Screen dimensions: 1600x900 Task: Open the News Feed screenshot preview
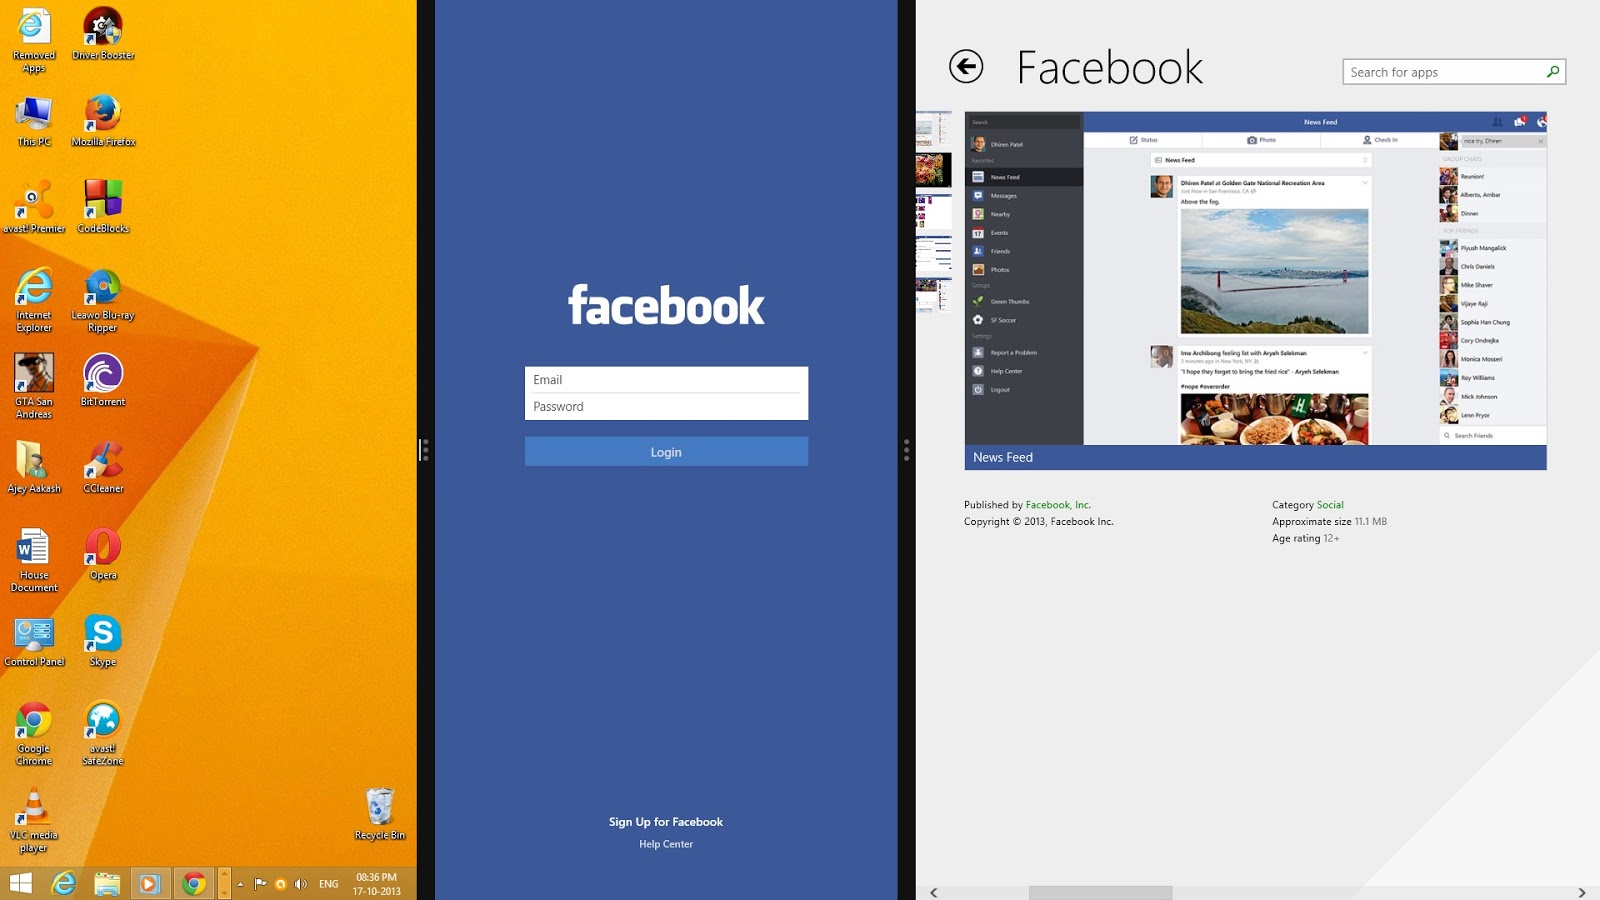(x=1256, y=290)
